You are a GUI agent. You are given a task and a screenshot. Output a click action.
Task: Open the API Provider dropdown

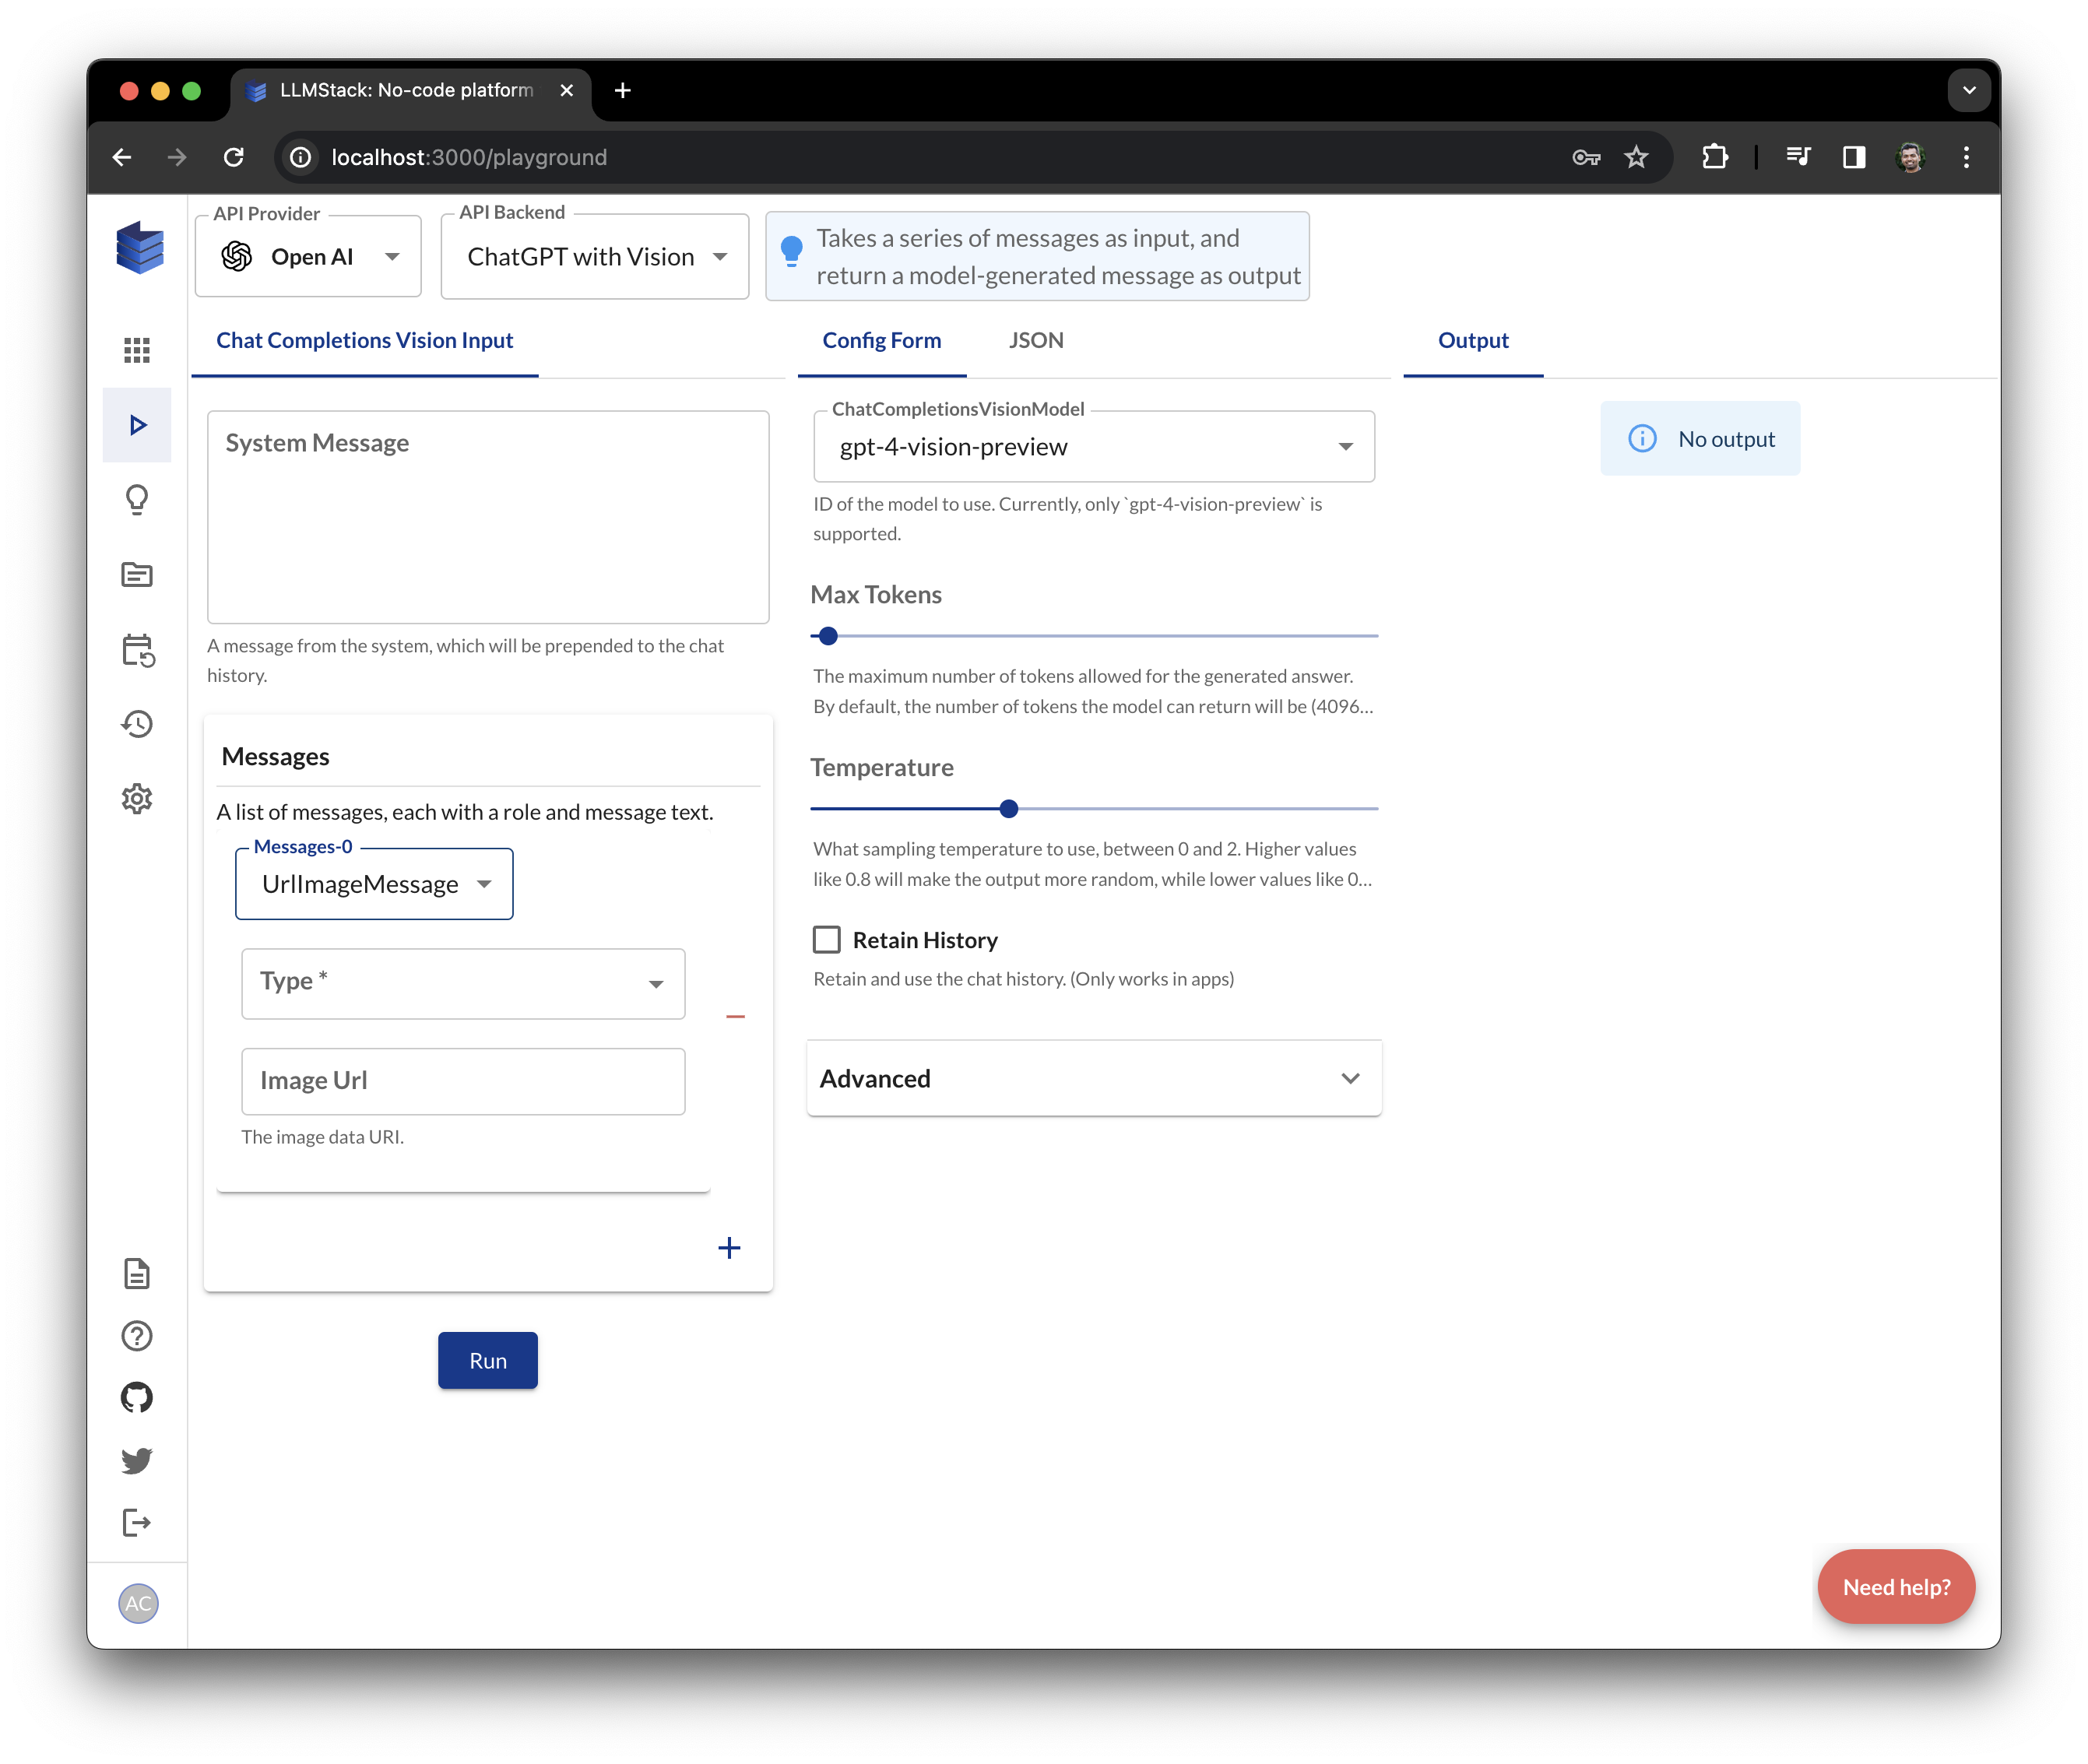pos(308,257)
